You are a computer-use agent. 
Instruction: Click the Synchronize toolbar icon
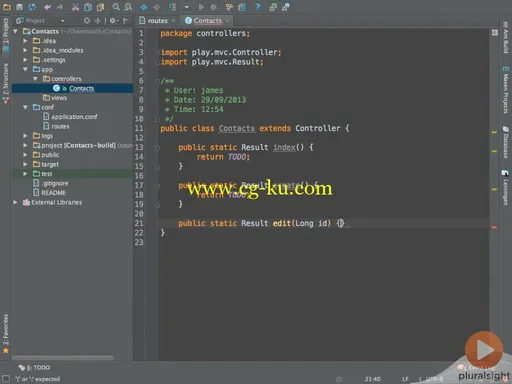coord(32,7)
